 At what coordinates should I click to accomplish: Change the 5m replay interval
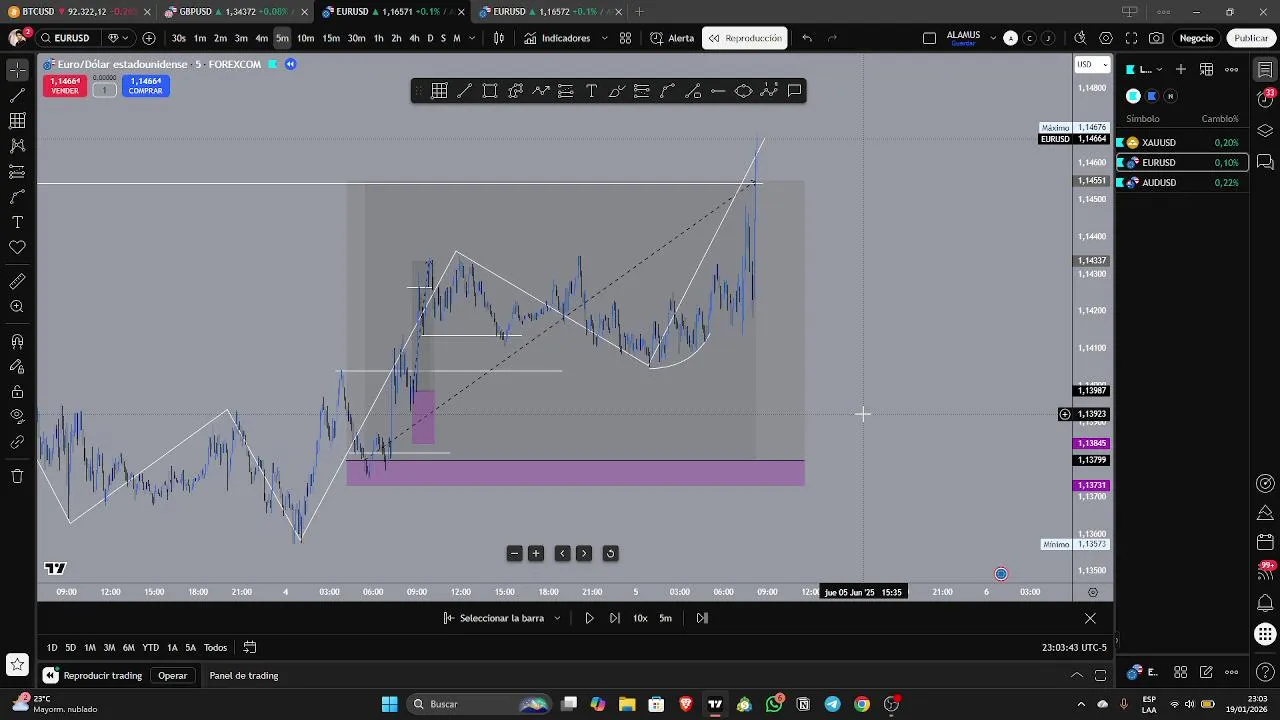point(665,618)
